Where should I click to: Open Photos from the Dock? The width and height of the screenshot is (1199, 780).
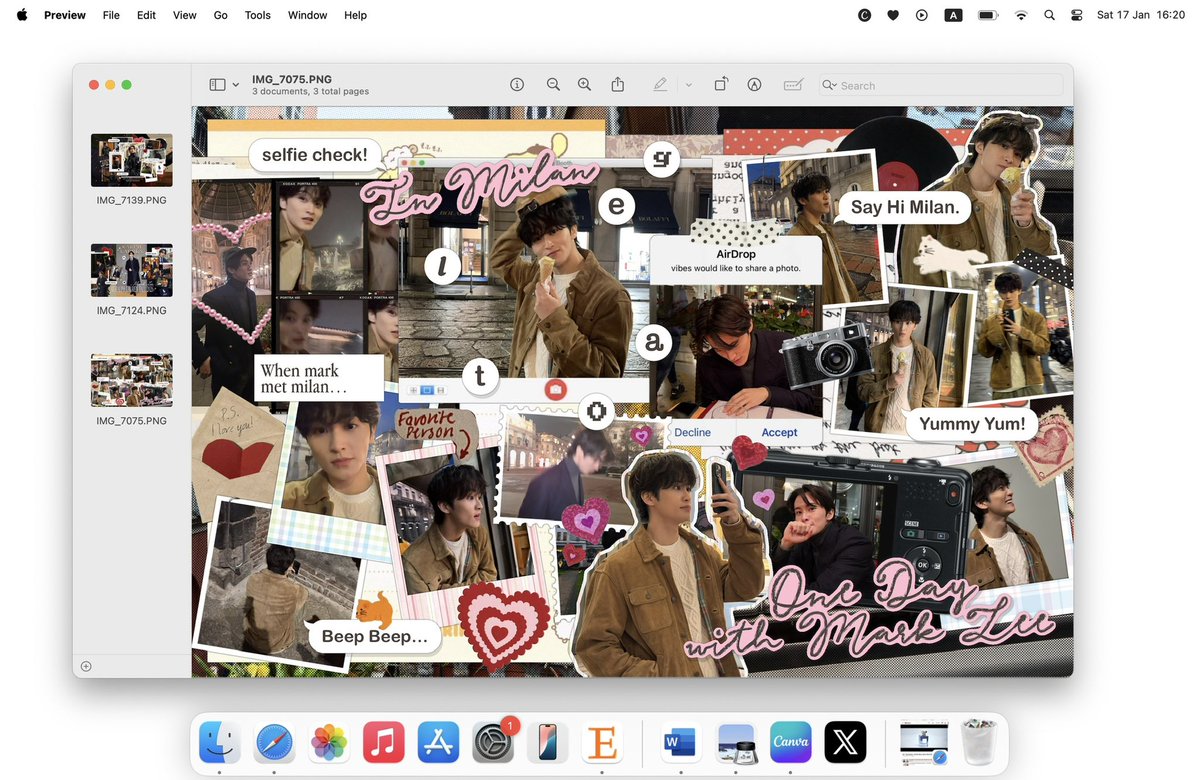coord(329,743)
